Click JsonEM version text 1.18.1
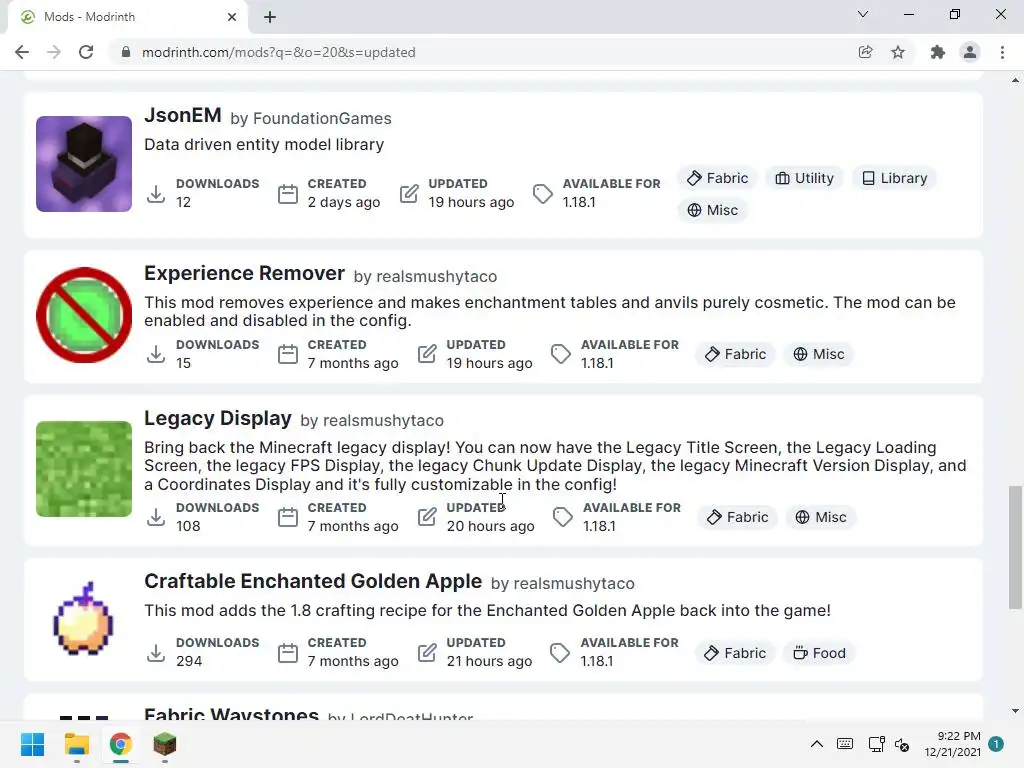The height and width of the screenshot is (768, 1024). 579,202
